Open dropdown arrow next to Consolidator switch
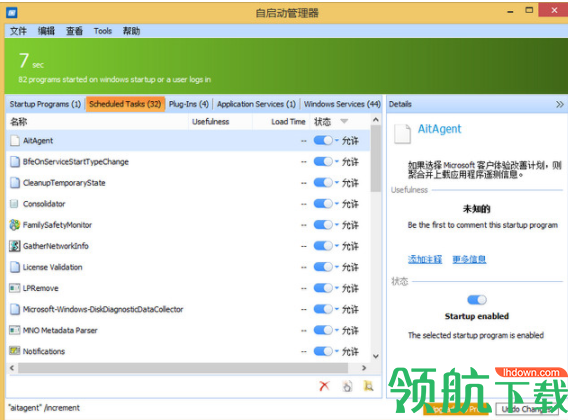The width and height of the screenshot is (568, 420). [x=337, y=204]
